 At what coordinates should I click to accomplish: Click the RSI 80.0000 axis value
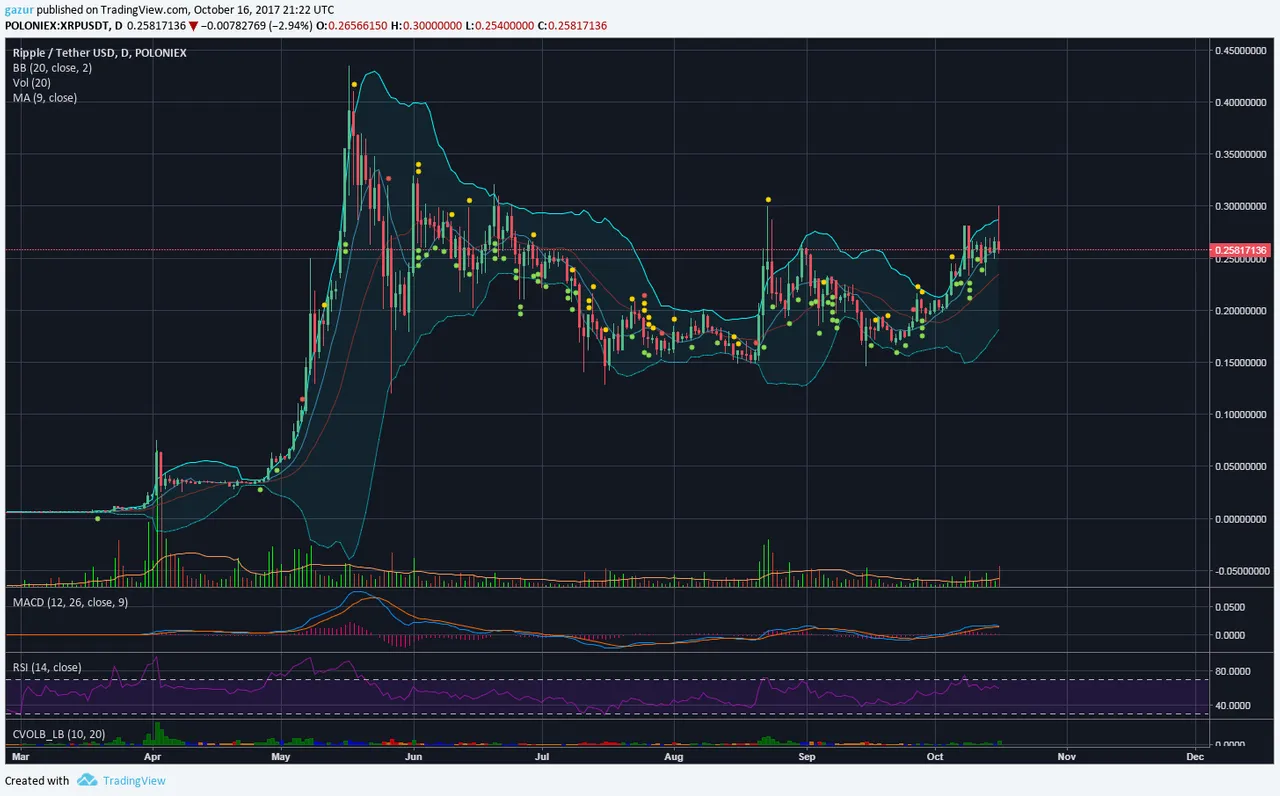click(1233, 672)
